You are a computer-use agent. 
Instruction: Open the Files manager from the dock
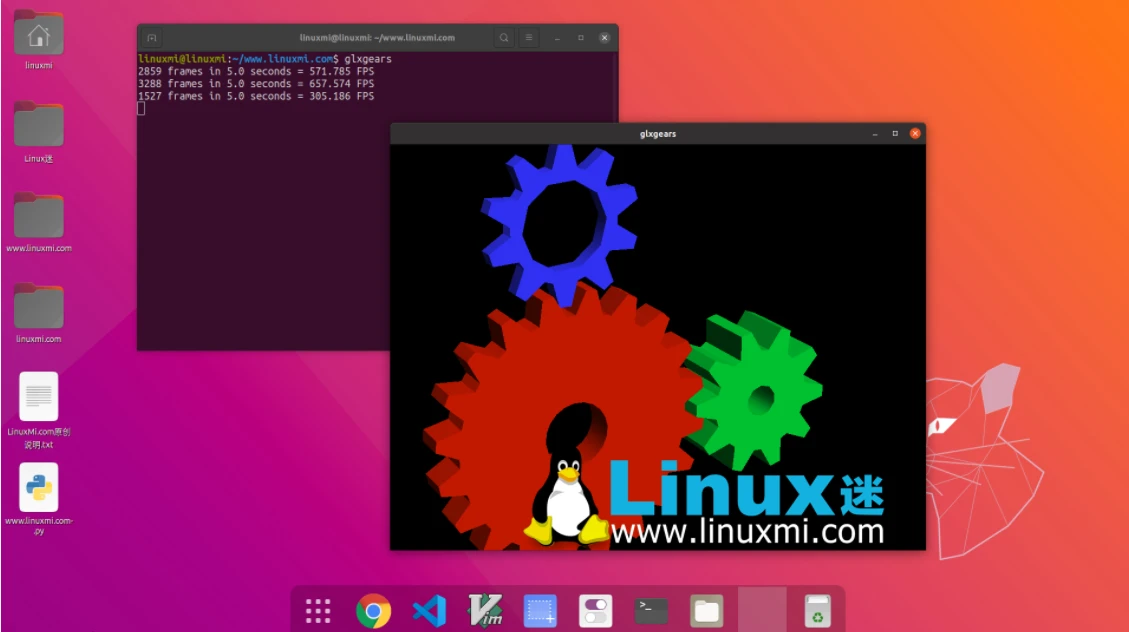coord(706,611)
